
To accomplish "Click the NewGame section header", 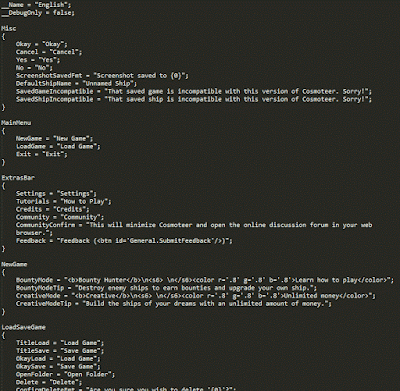I will (14, 265).
